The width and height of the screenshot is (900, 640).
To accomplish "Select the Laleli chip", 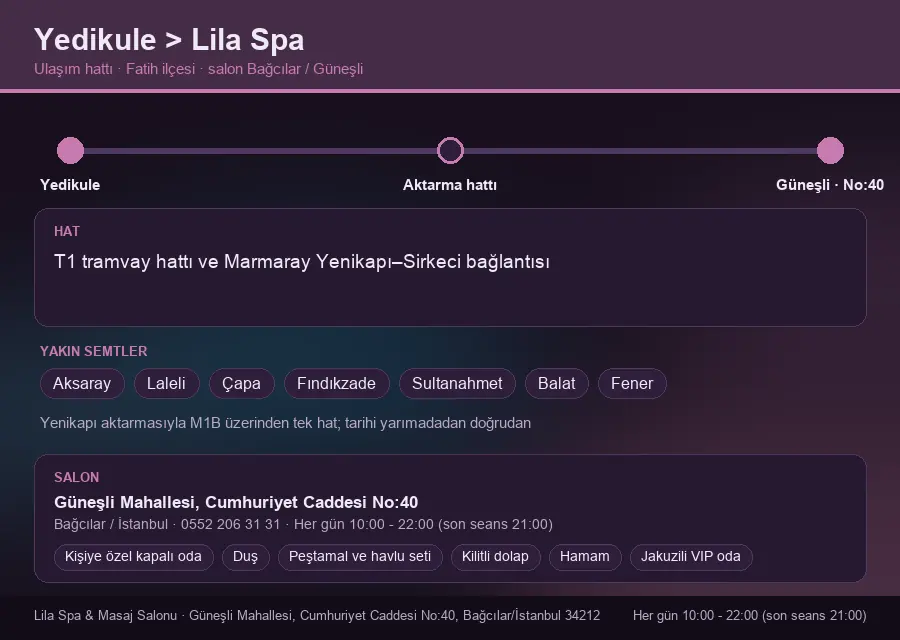I will [166, 383].
